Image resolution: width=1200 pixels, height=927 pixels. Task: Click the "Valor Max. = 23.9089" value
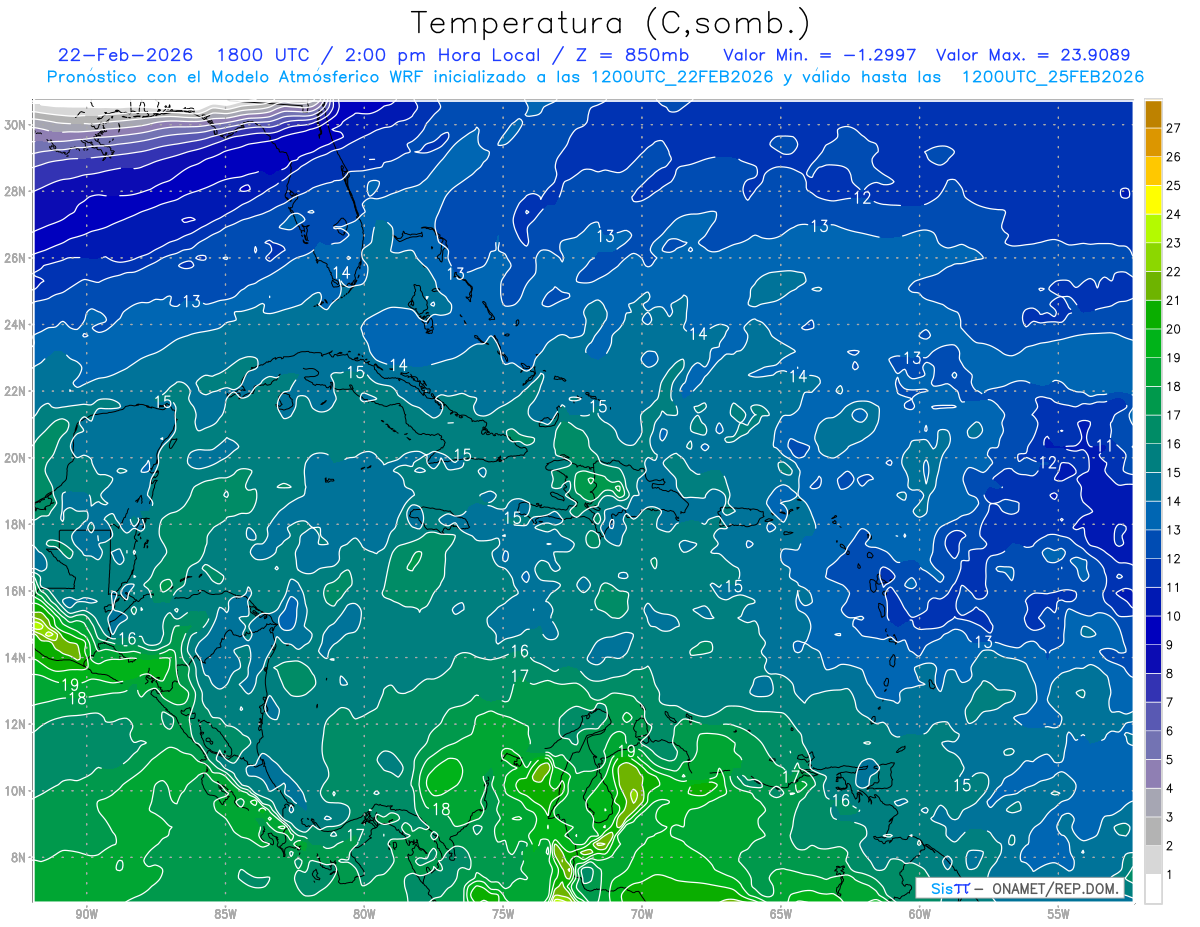tap(1033, 55)
